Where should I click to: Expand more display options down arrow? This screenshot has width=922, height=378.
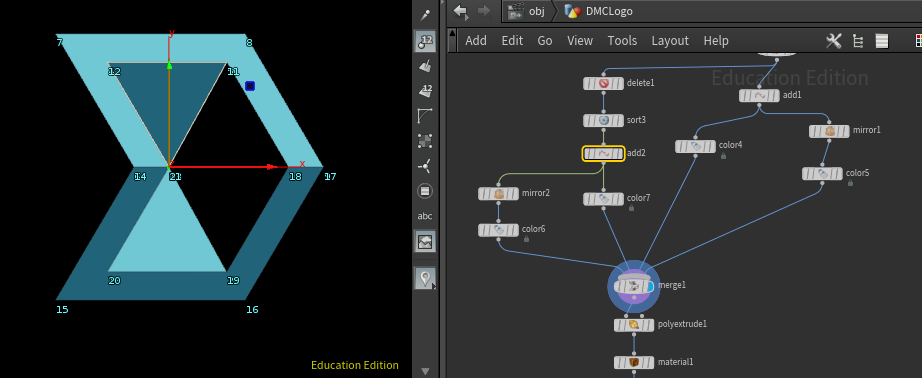(x=425, y=371)
